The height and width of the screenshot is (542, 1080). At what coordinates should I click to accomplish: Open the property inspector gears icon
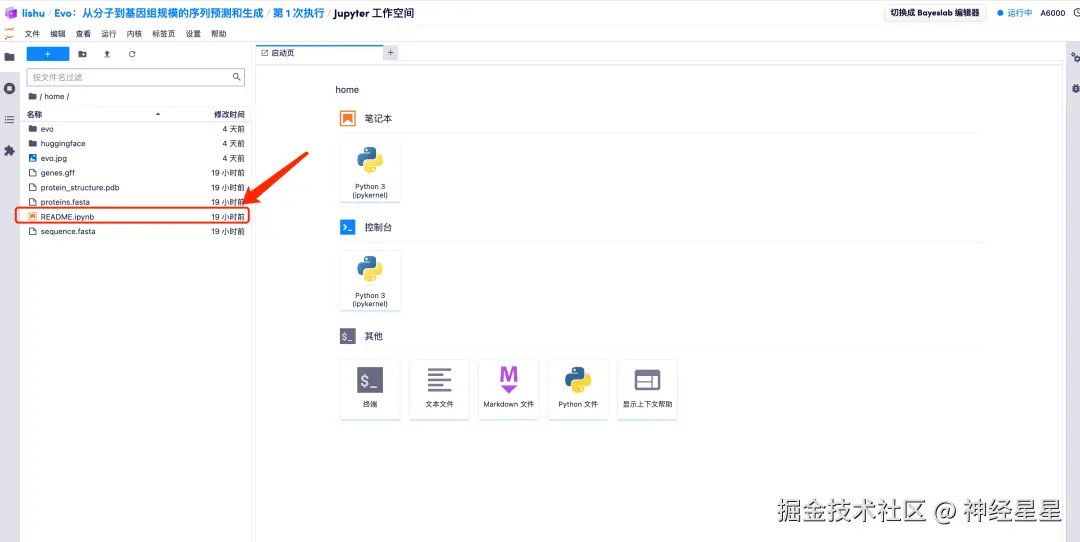coord(1074,57)
